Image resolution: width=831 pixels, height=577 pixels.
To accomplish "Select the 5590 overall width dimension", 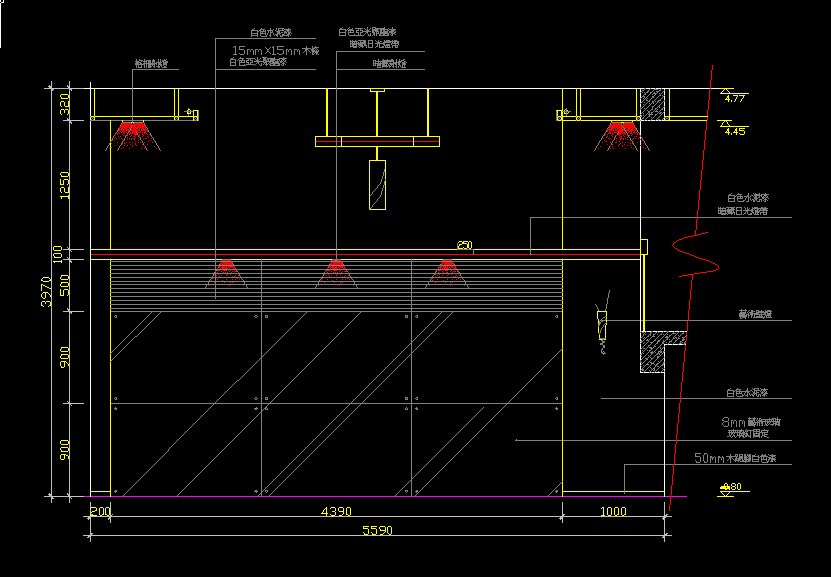I will (376, 530).
